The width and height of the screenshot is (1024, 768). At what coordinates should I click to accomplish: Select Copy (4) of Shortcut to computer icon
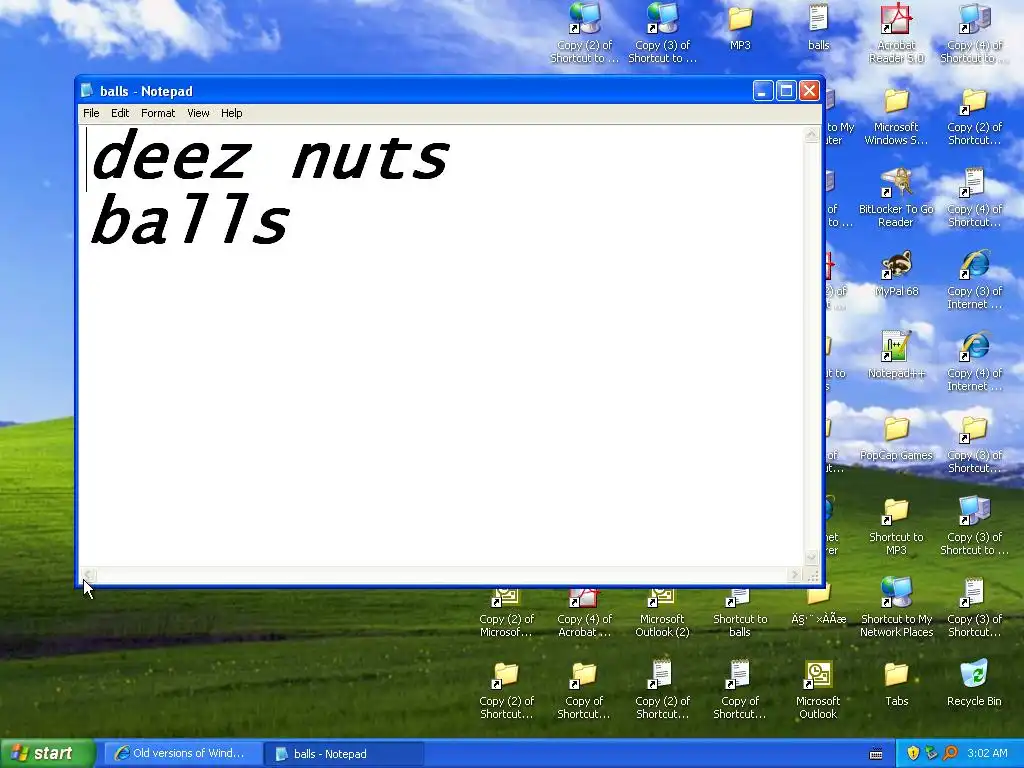[x=974, y=33]
